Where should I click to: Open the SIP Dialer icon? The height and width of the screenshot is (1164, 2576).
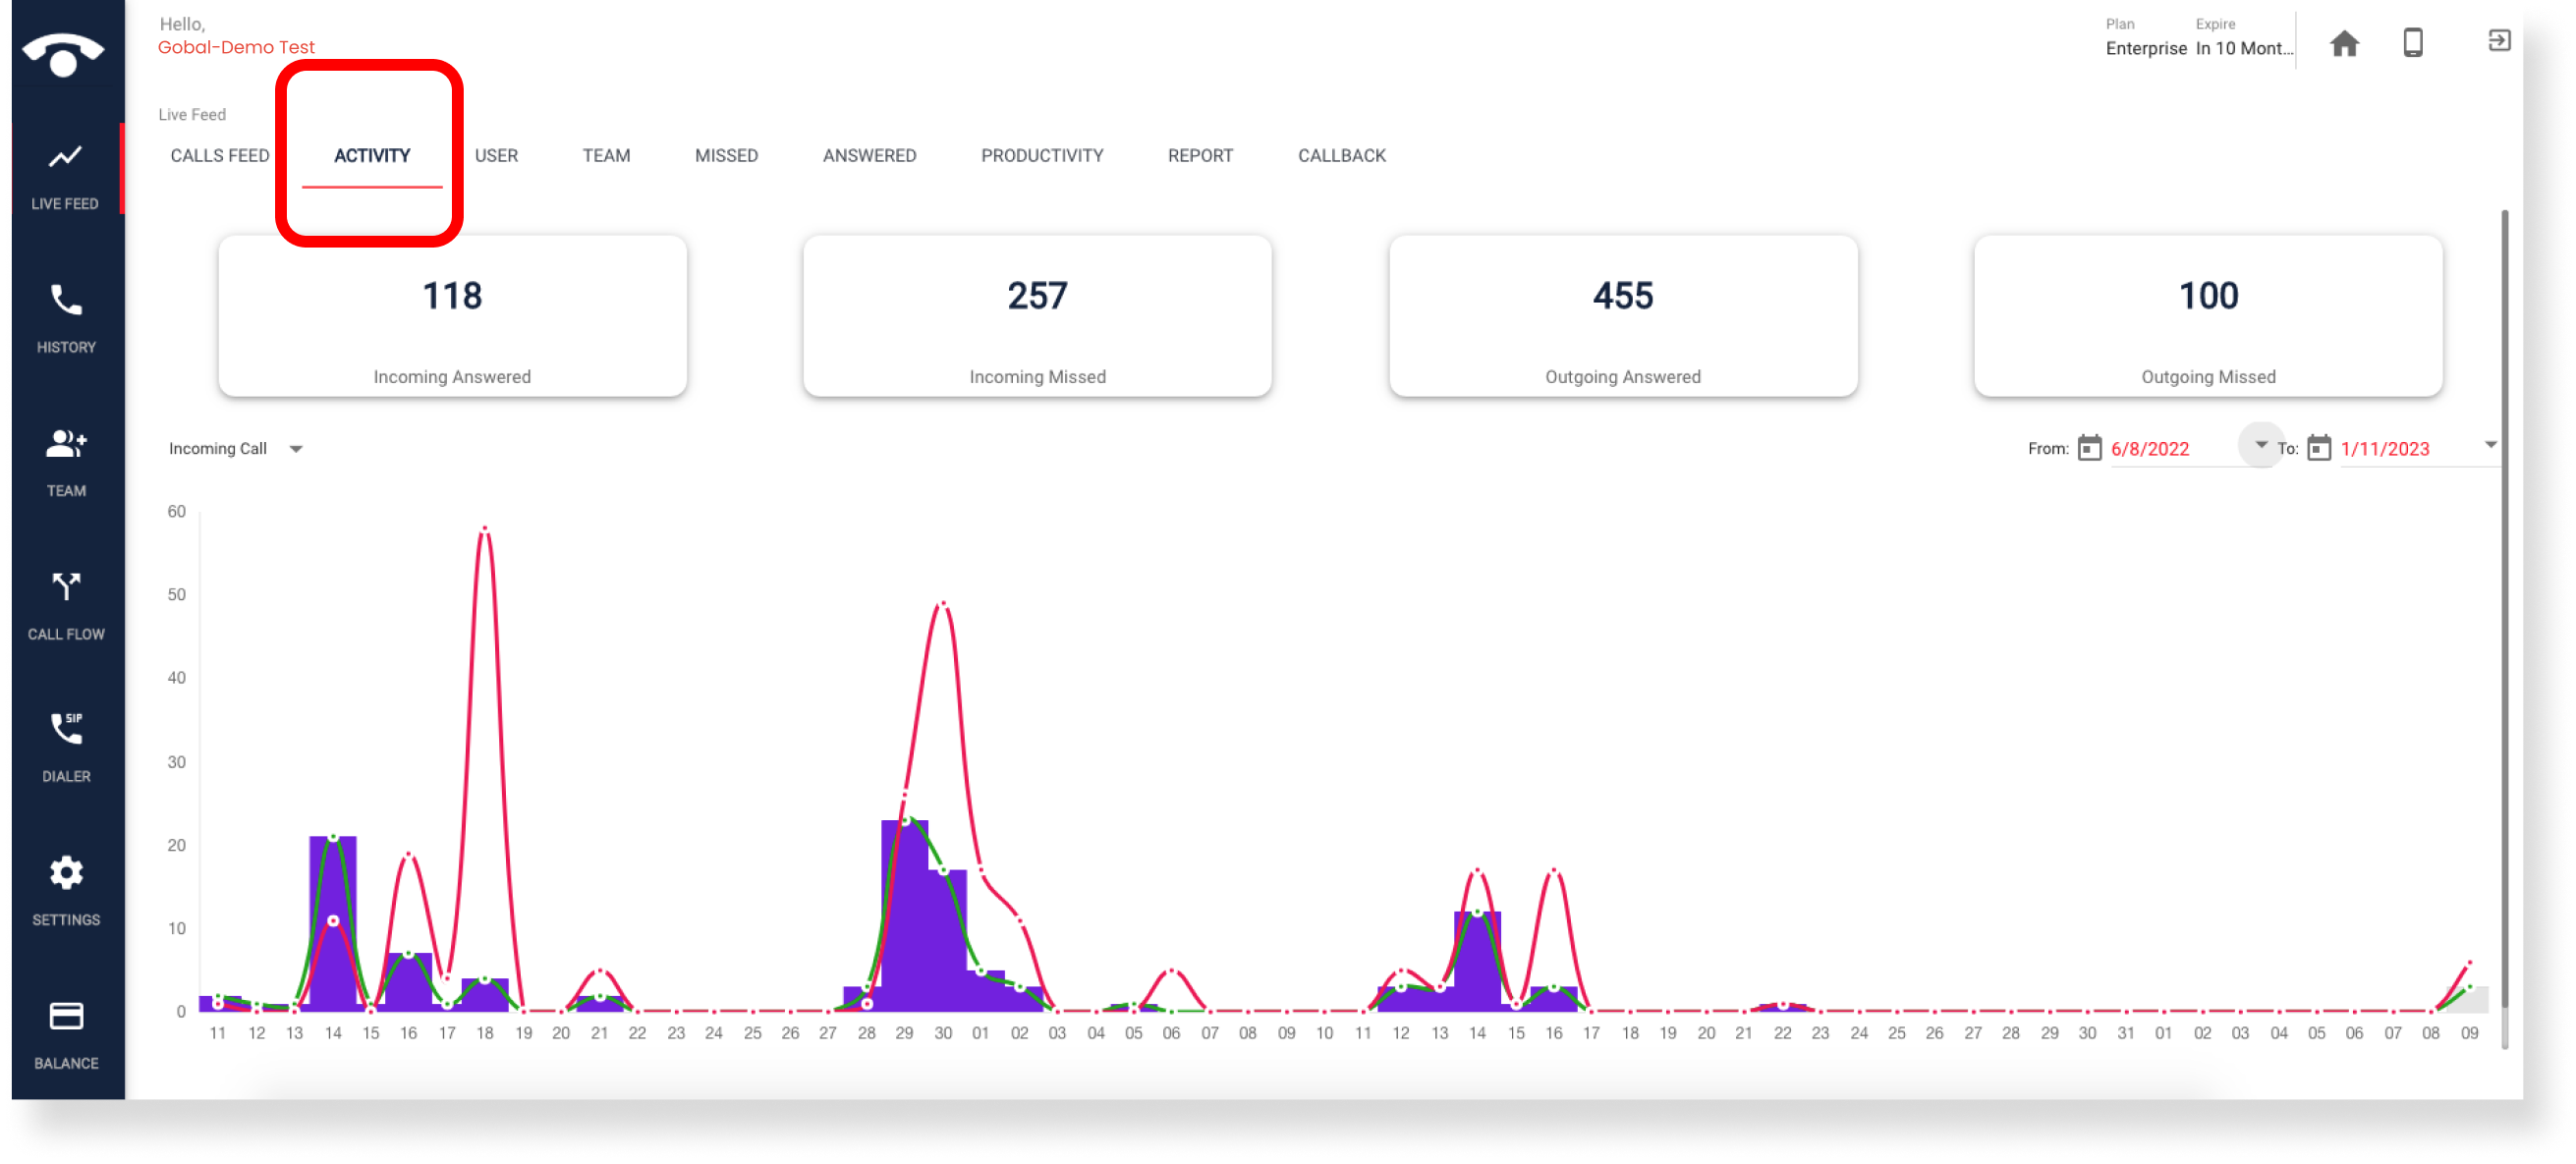pyautogui.click(x=66, y=729)
